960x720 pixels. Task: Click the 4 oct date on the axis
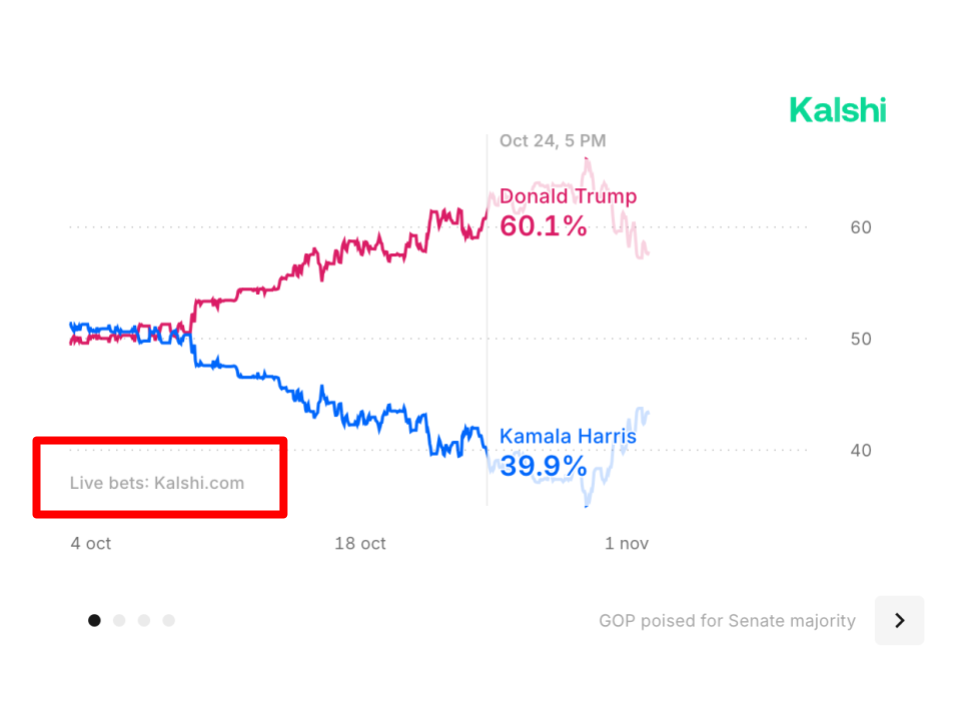[x=91, y=544]
